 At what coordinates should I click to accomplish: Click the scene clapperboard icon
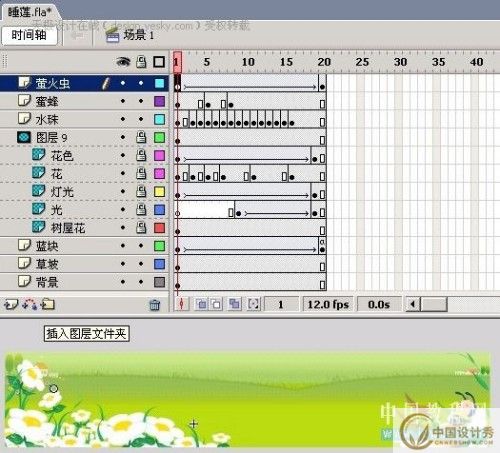[112, 35]
